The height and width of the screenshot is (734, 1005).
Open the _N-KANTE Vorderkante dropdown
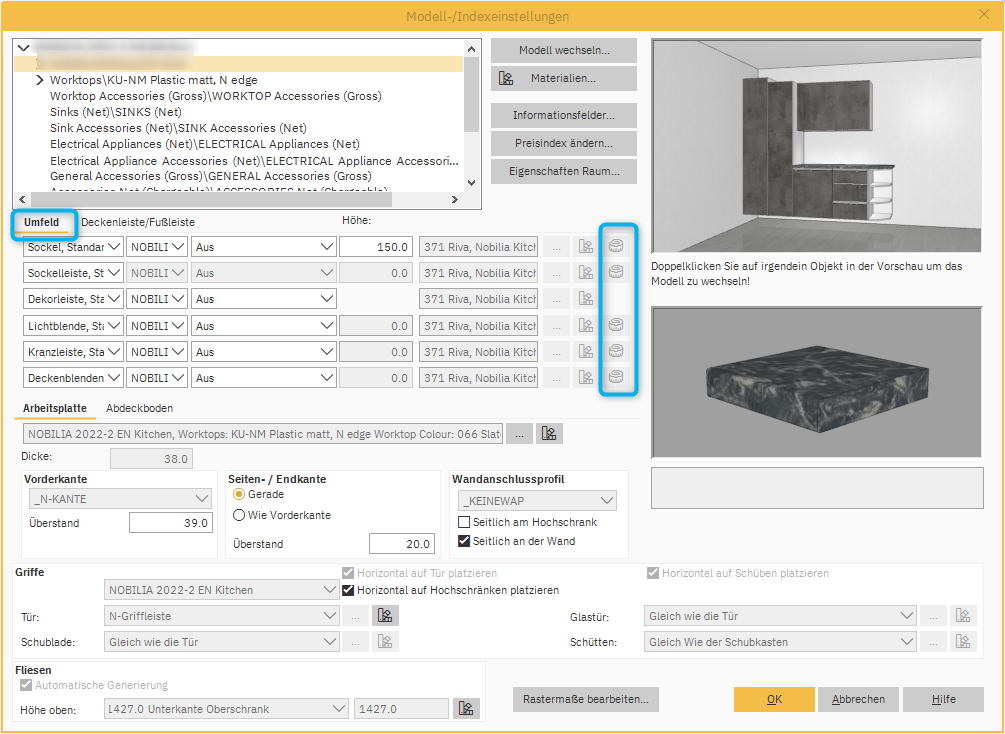pyautogui.click(x=119, y=498)
